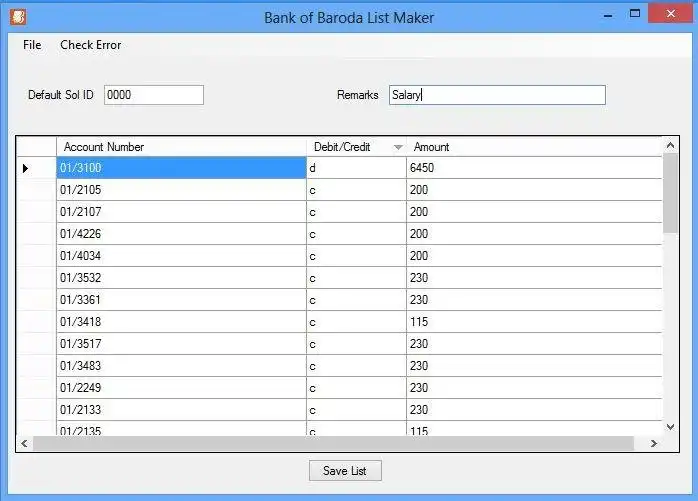The width and height of the screenshot is (698, 501).
Task: Select row header with current-row arrow
Action: pyautogui.click(x=37, y=168)
